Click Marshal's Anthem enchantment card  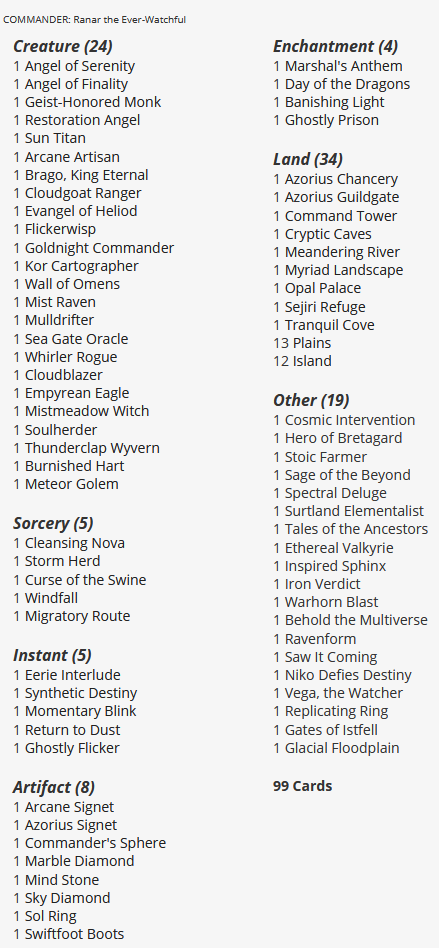point(343,66)
